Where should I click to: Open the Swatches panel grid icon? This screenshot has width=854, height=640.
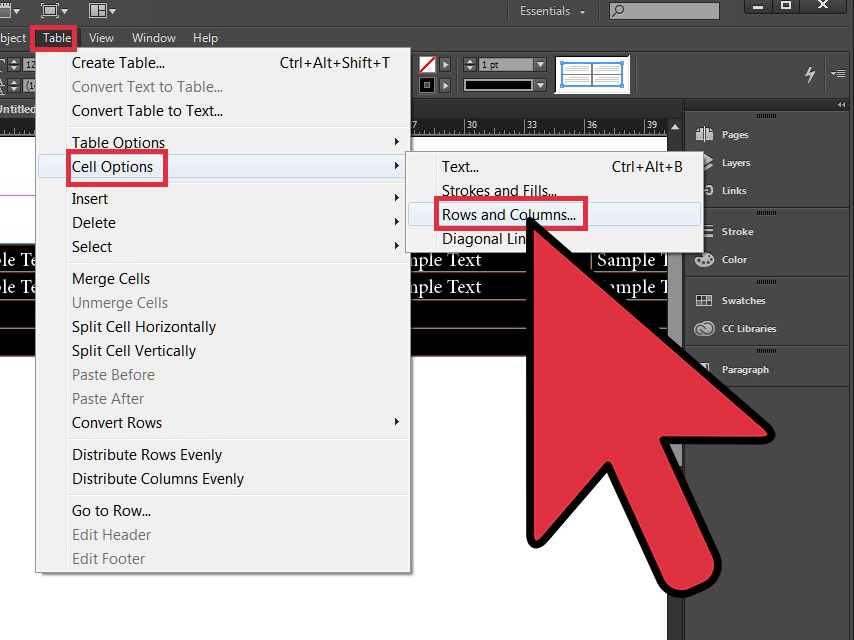(x=704, y=300)
